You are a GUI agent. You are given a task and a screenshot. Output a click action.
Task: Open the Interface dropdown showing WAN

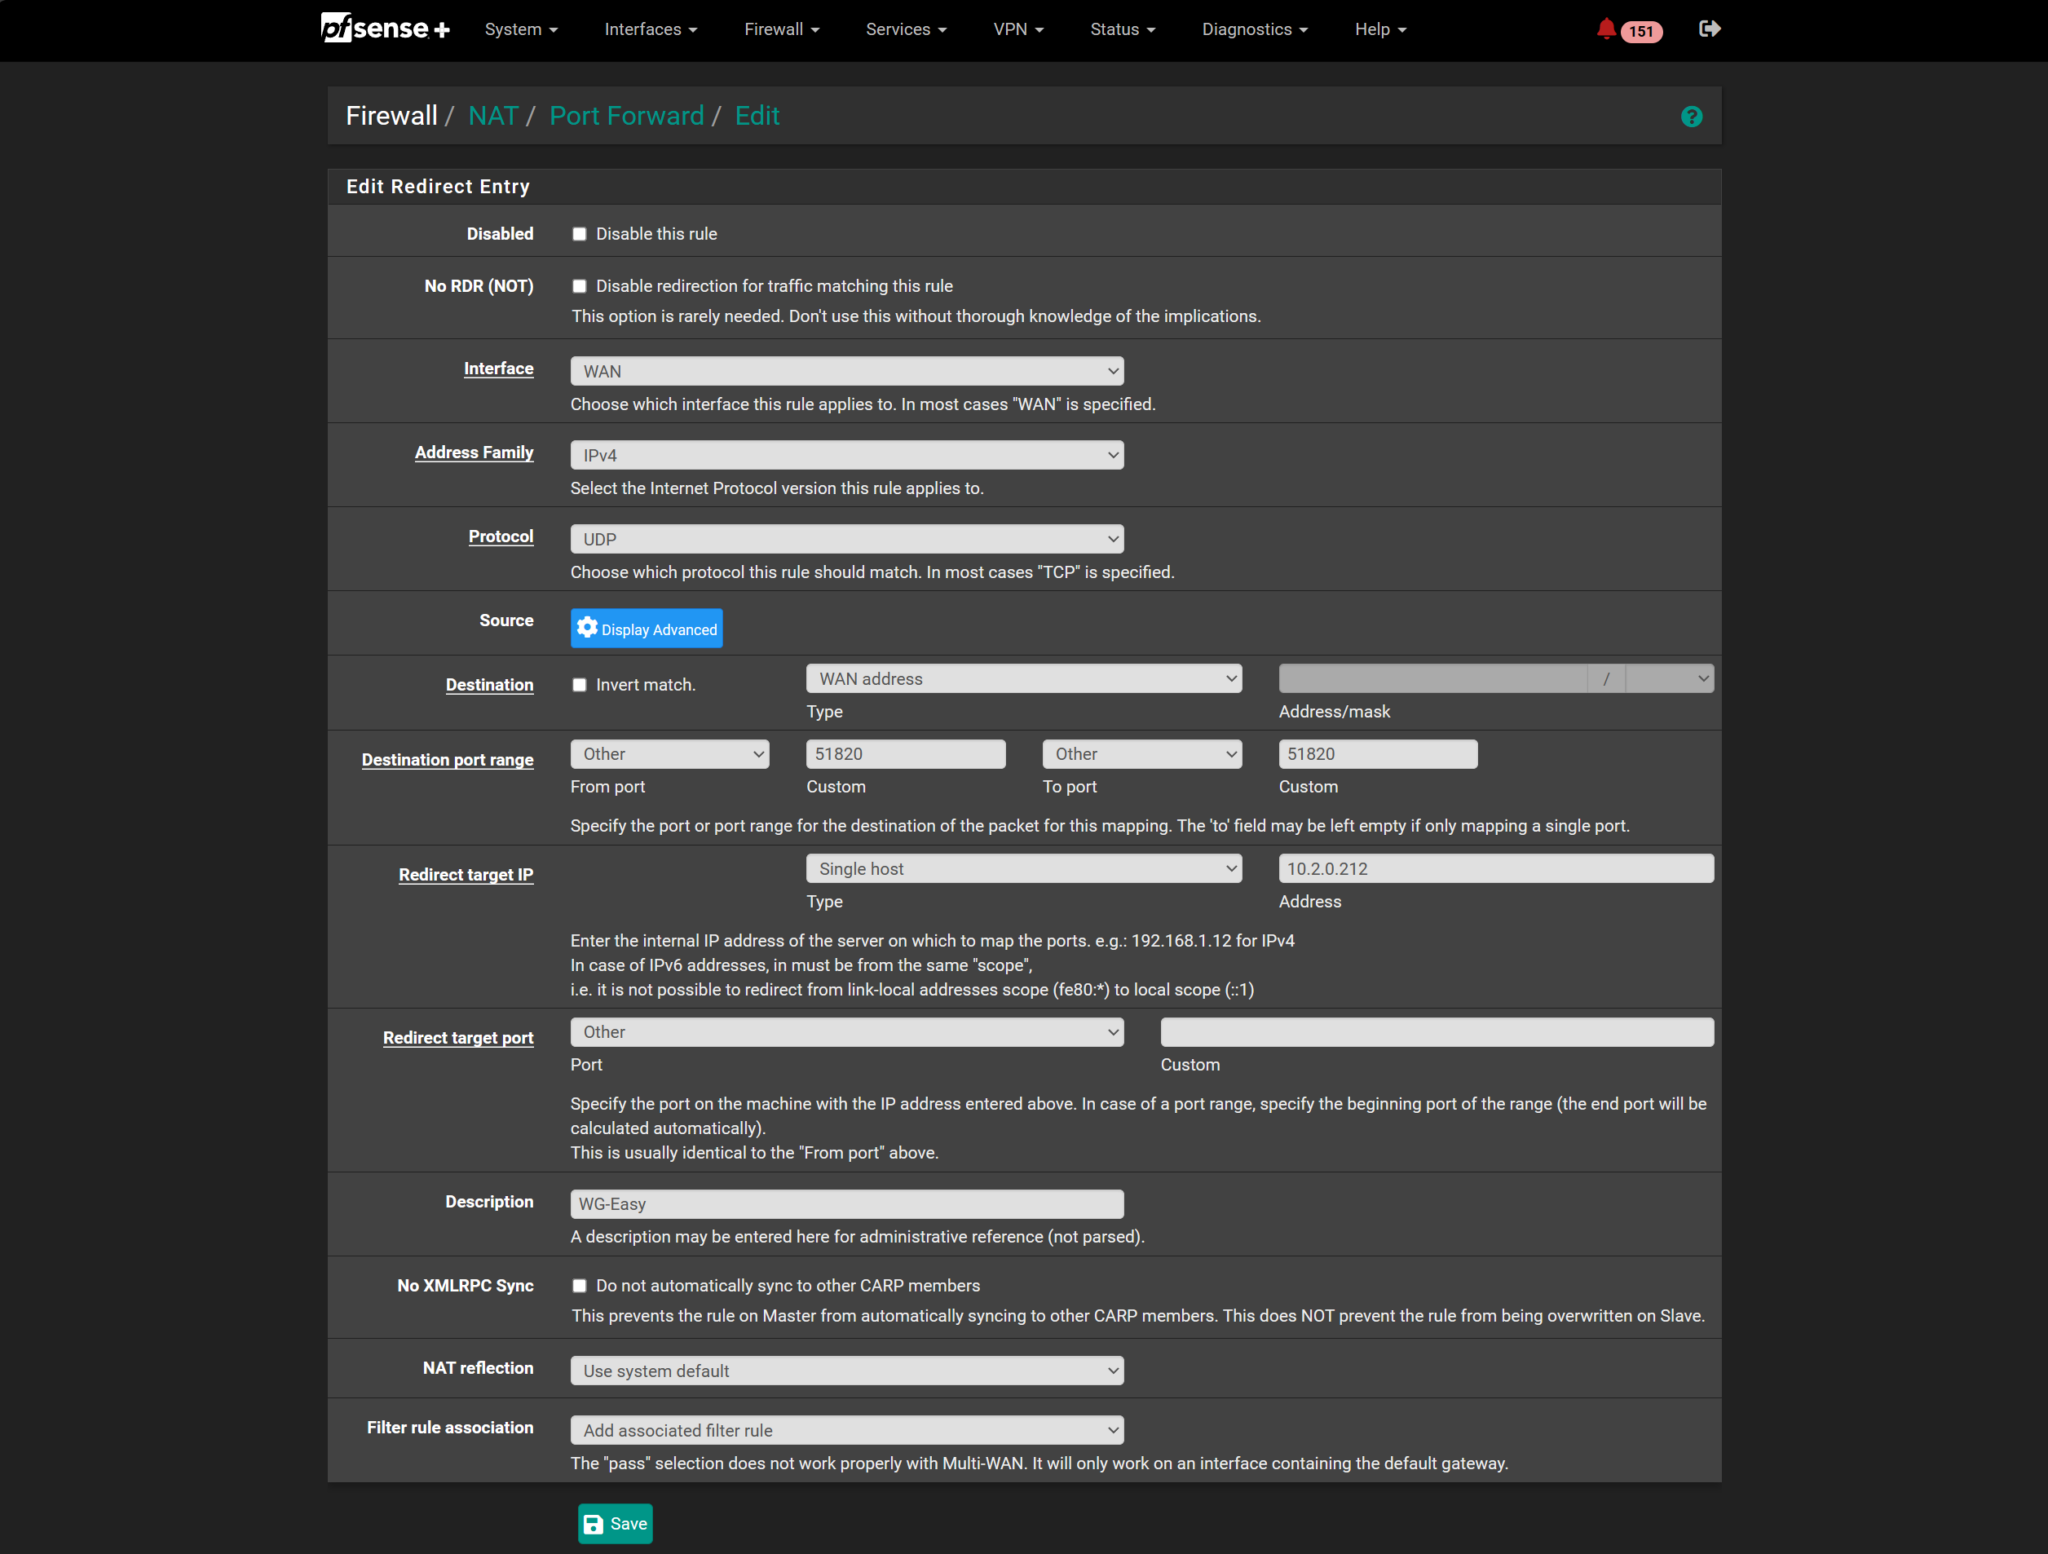click(x=846, y=371)
